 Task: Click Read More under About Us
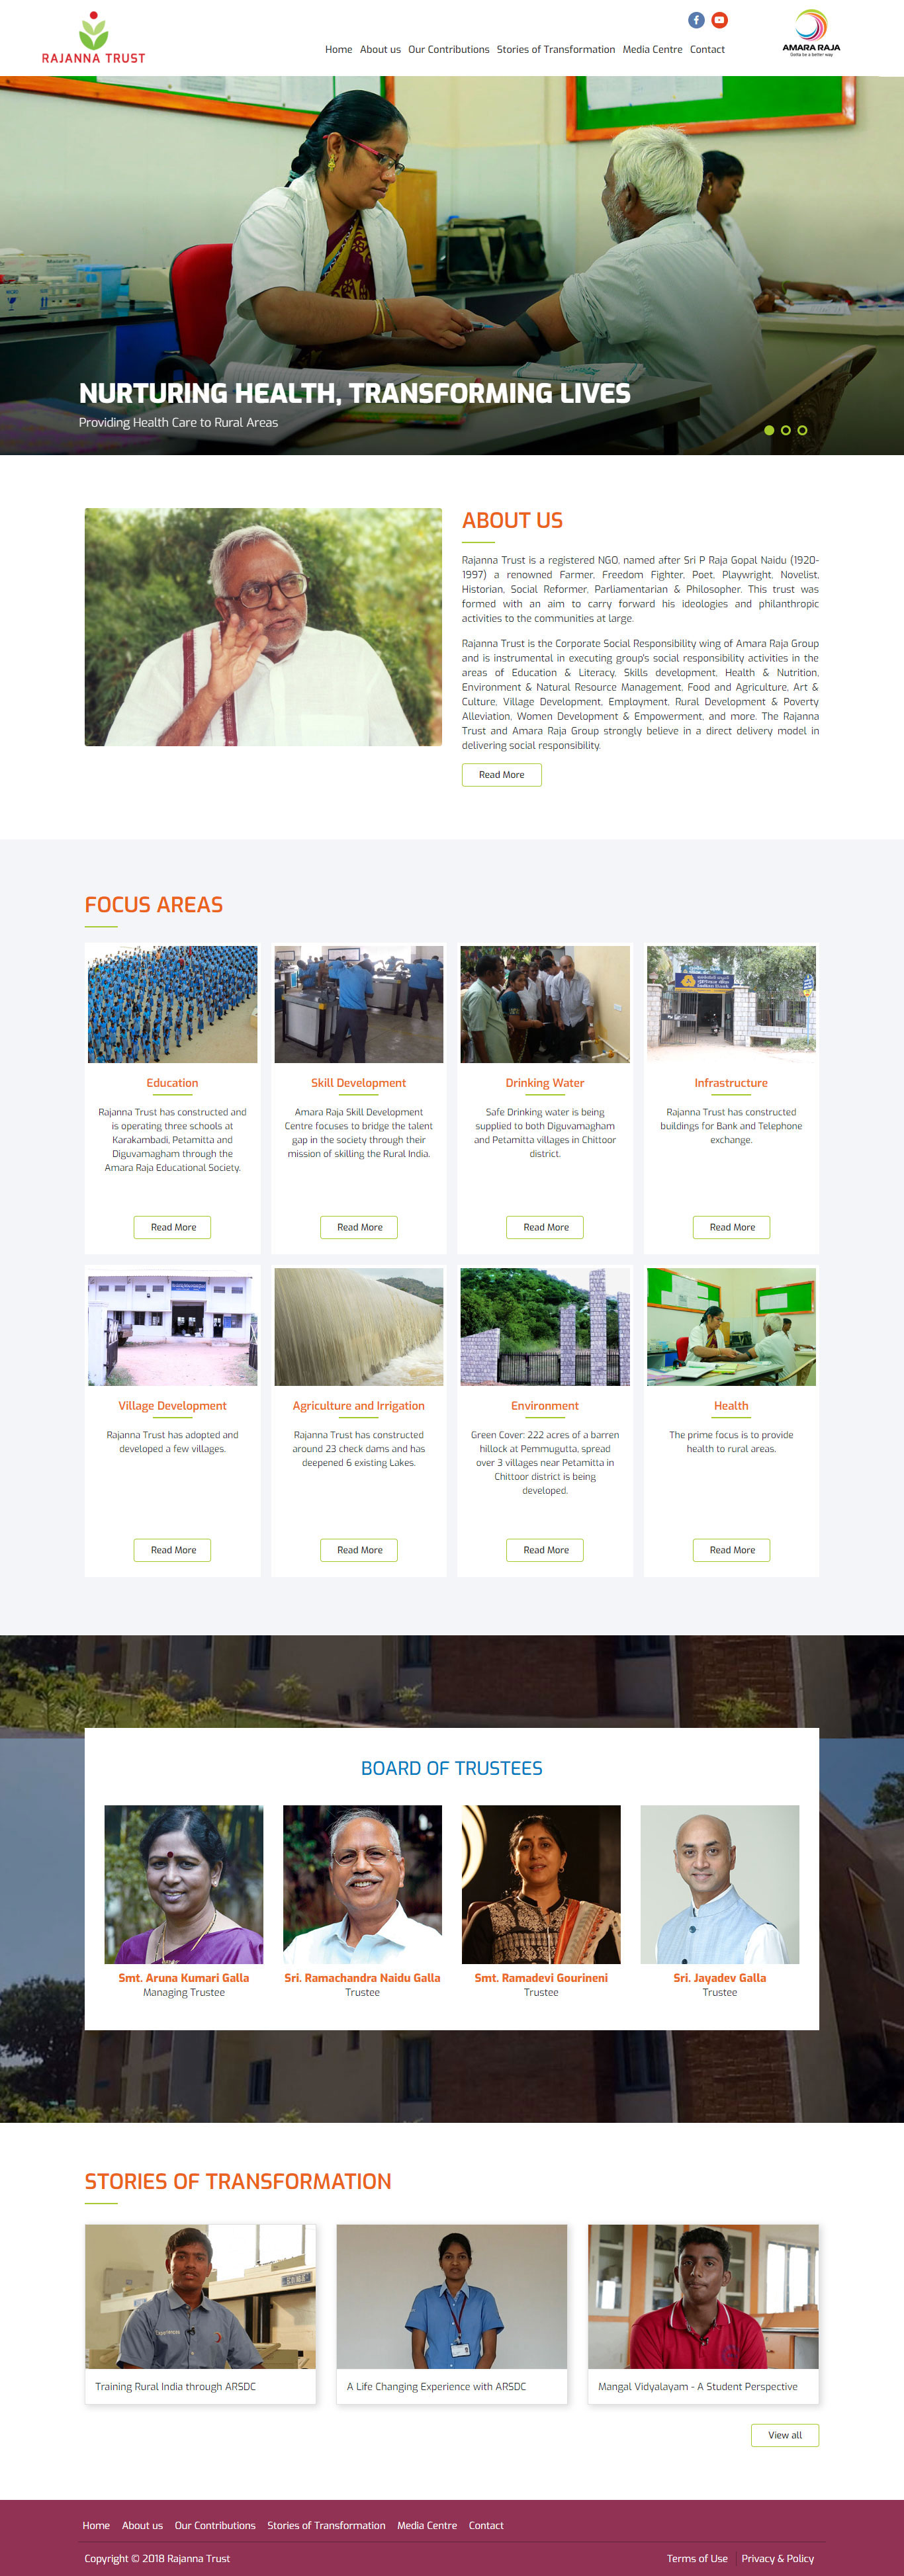click(x=502, y=775)
